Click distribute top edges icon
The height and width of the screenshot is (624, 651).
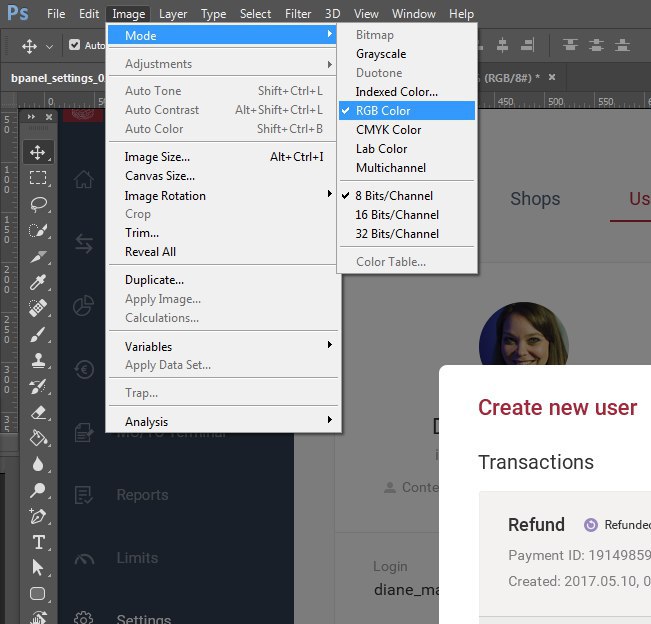pos(570,44)
